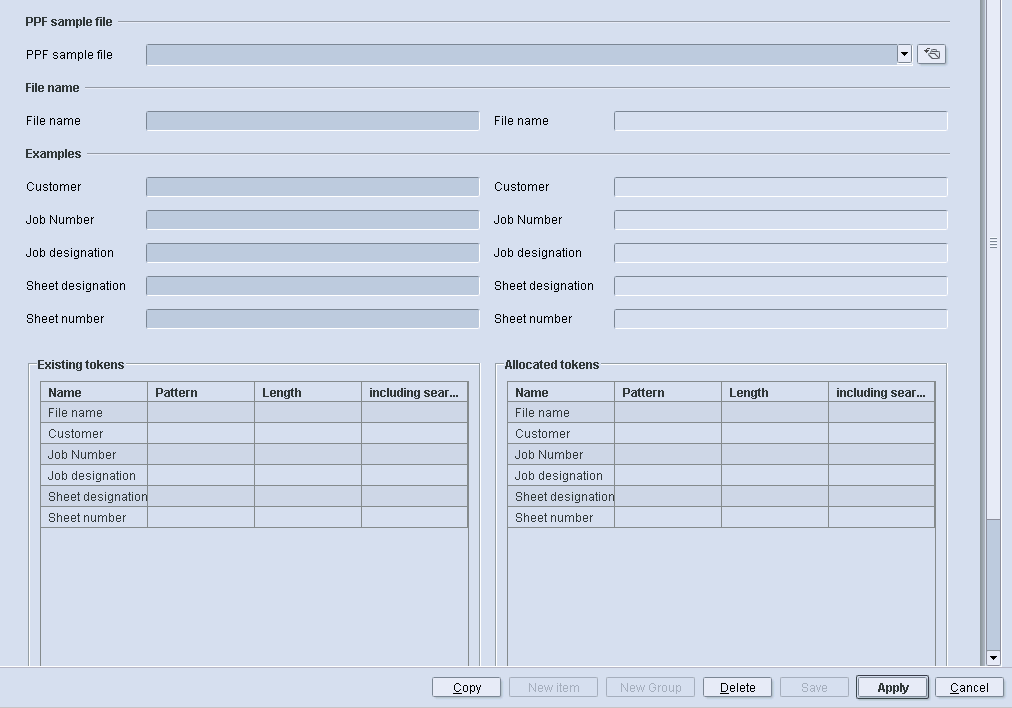This screenshot has height=708, width=1012.
Task: Click the Save button
Action: point(814,687)
